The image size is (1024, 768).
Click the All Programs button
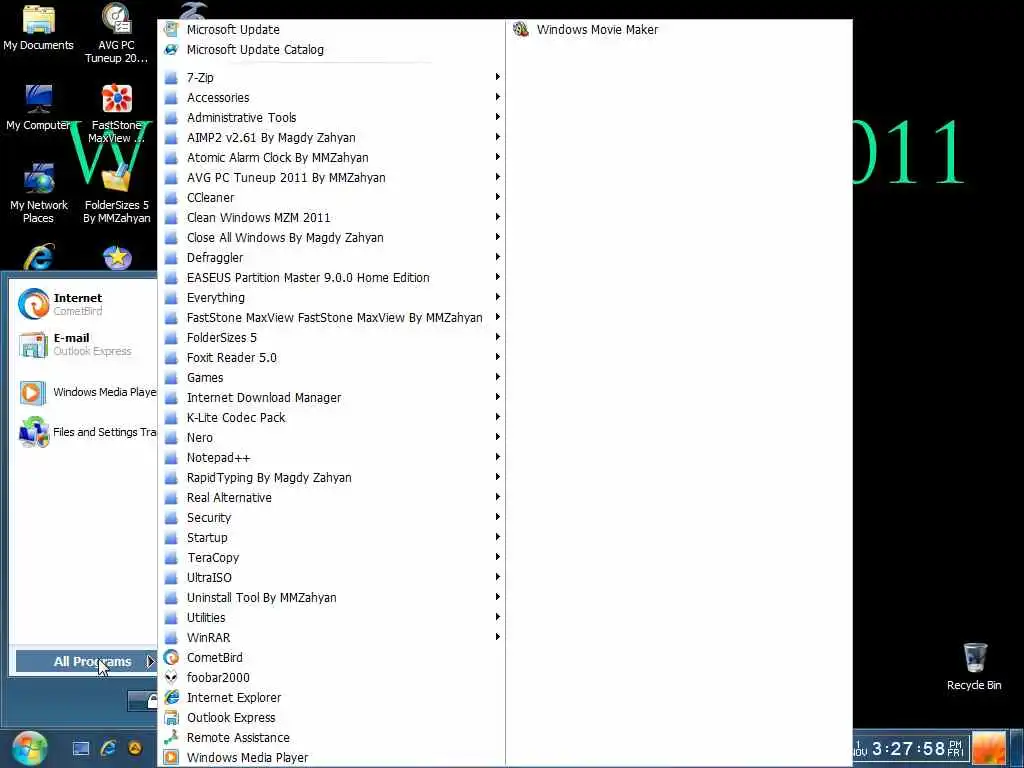[86, 662]
